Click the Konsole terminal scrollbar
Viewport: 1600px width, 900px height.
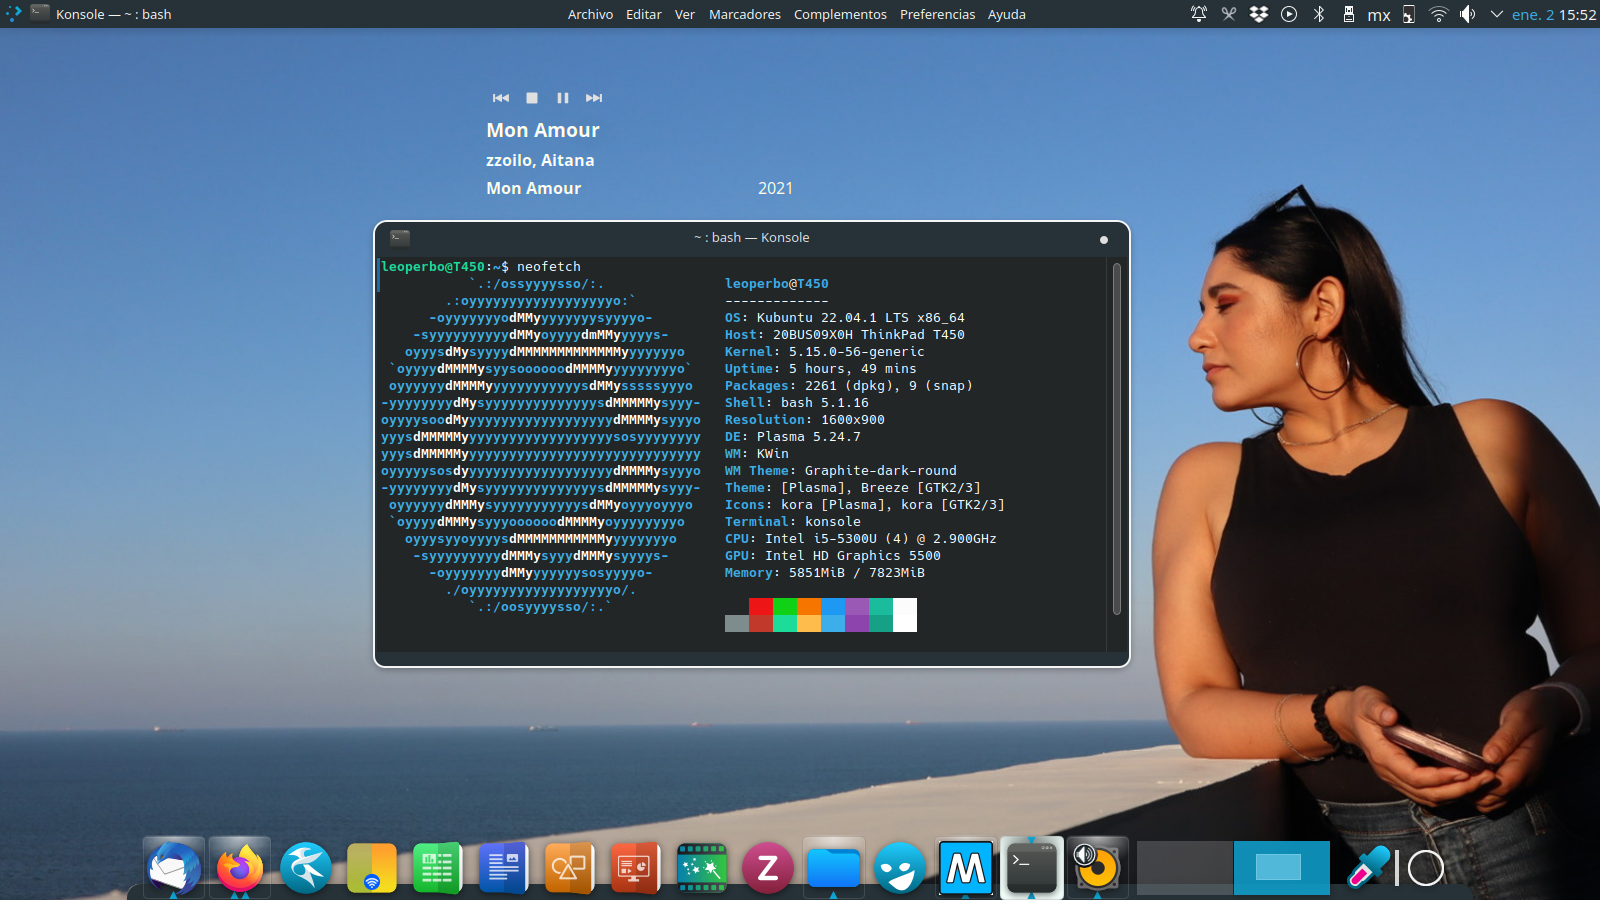tap(1116, 438)
